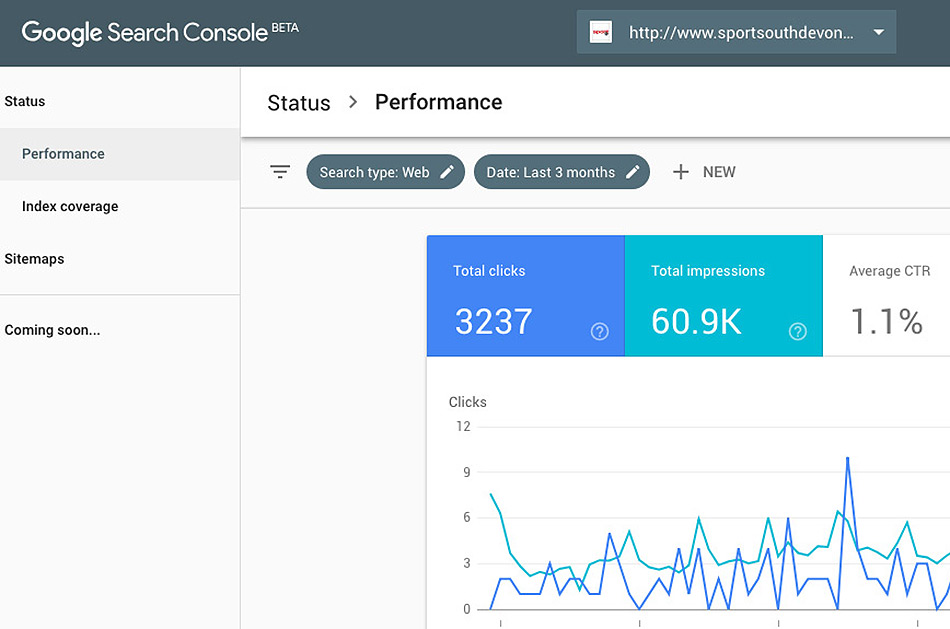Open the filter list icon
Image resolution: width=950 pixels, height=629 pixels.
pyautogui.click(x=280, y=172)
